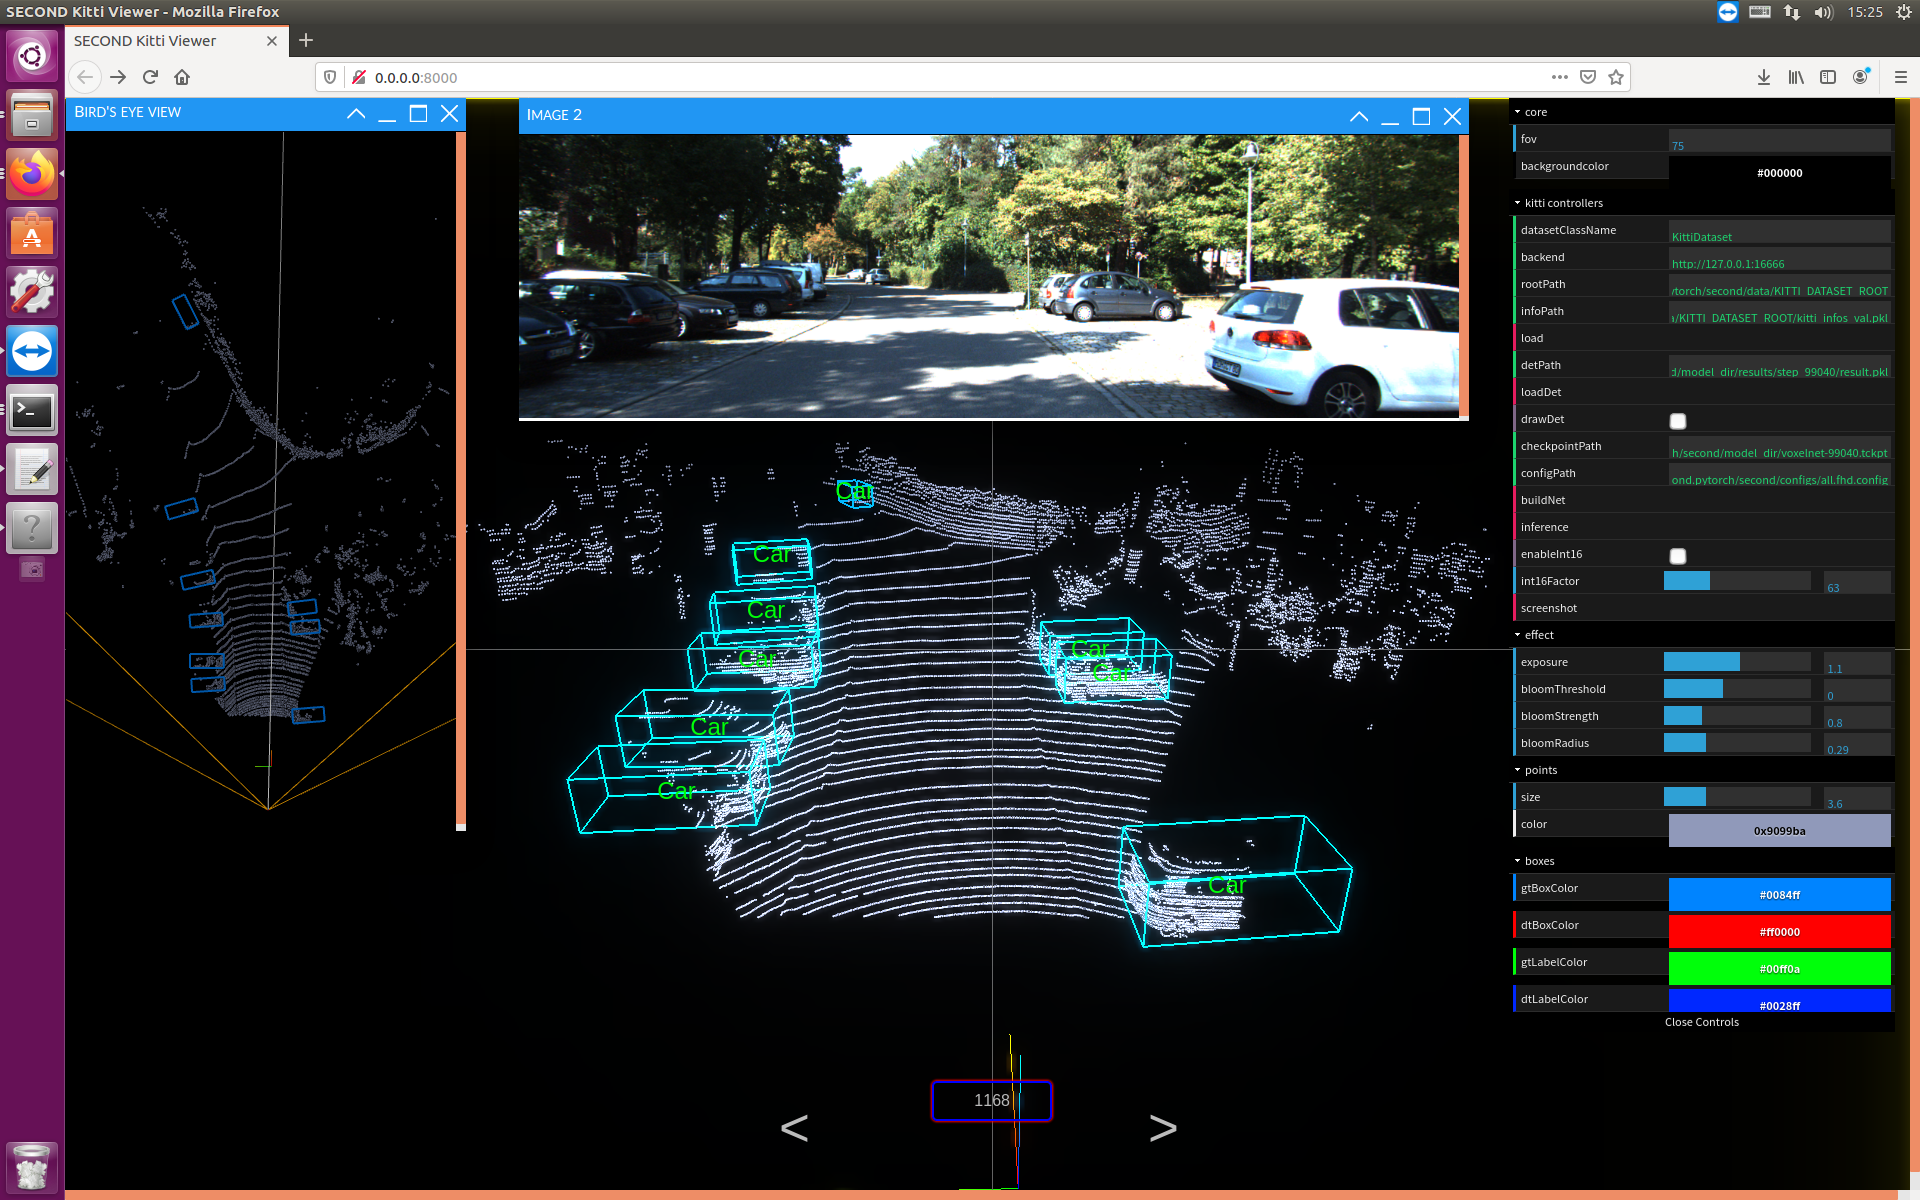Collapse the boxes settings group
This screenshot has width=1920, height=1200.
pos(1538,861)
